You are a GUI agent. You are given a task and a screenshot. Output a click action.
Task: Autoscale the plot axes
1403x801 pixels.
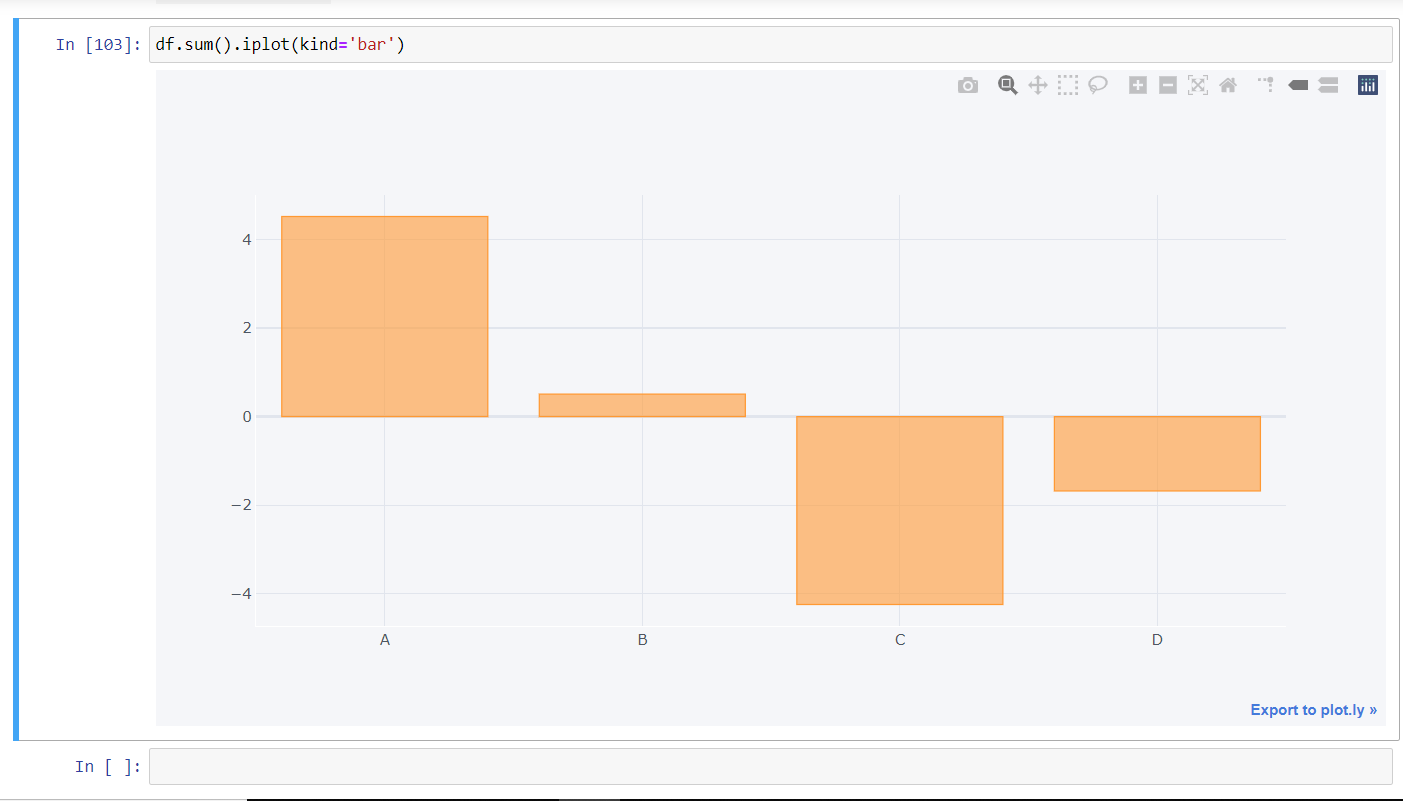pos(1197,86)
